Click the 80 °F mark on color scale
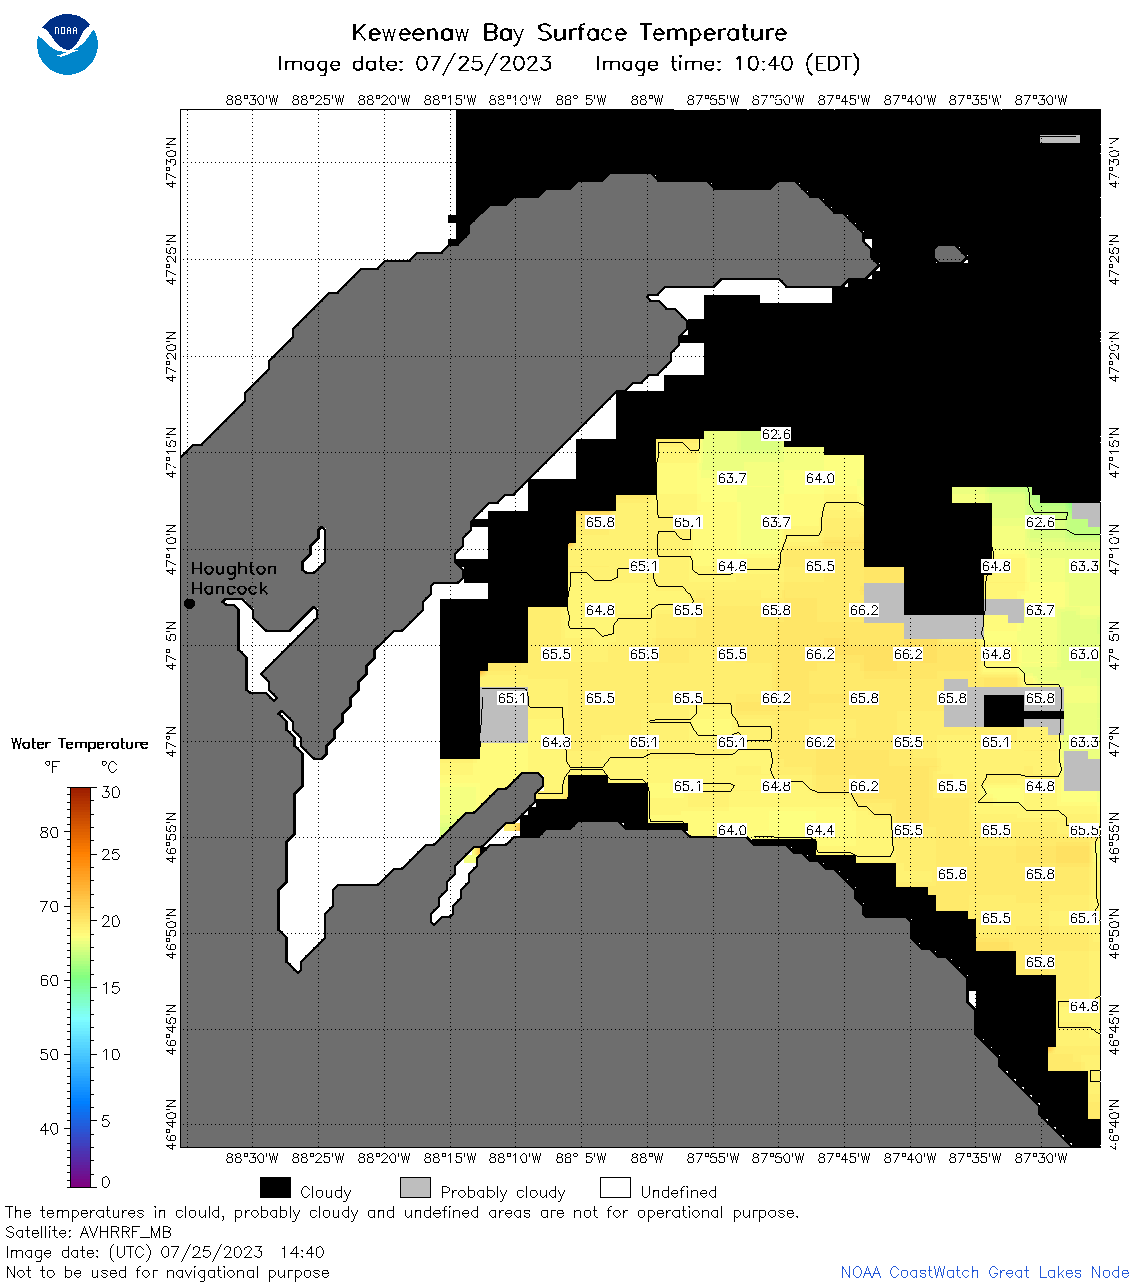This screenshot has width=1140, height=1288. [49, 832]
